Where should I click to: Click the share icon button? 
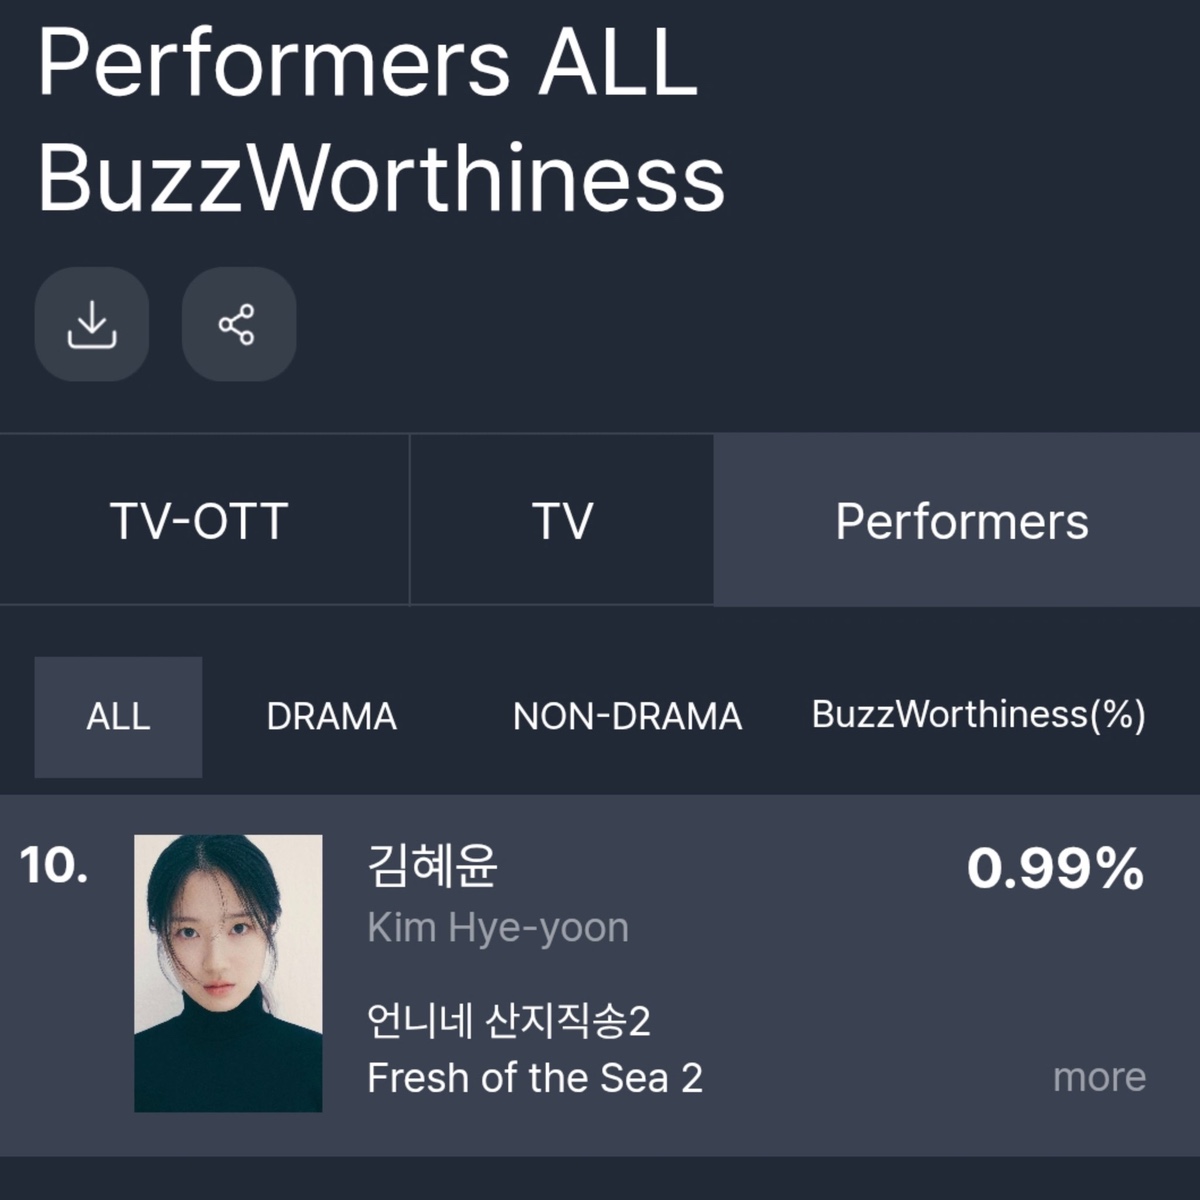tap(238, 324)
